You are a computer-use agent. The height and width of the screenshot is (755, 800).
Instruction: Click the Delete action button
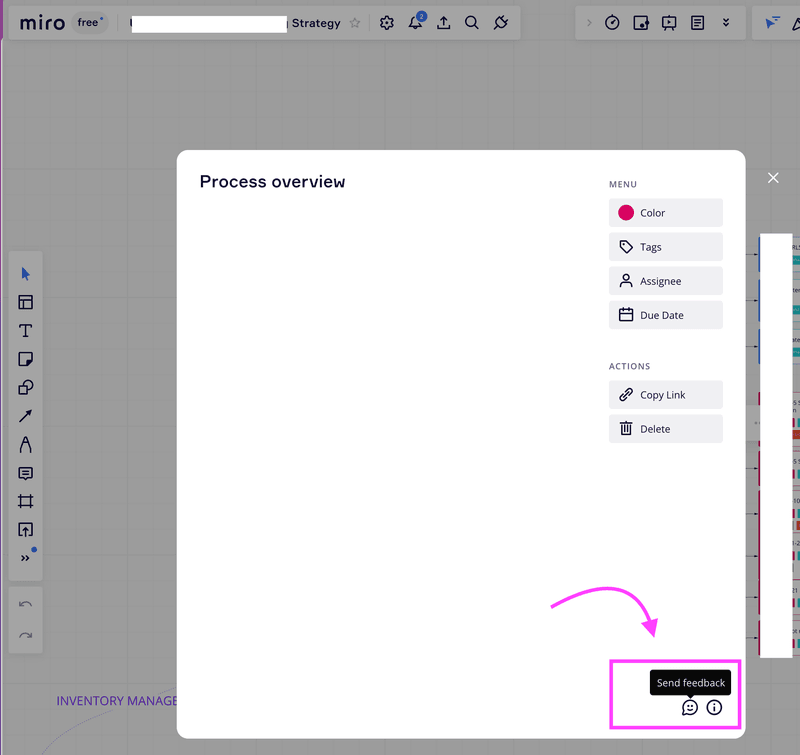(665, 429)
